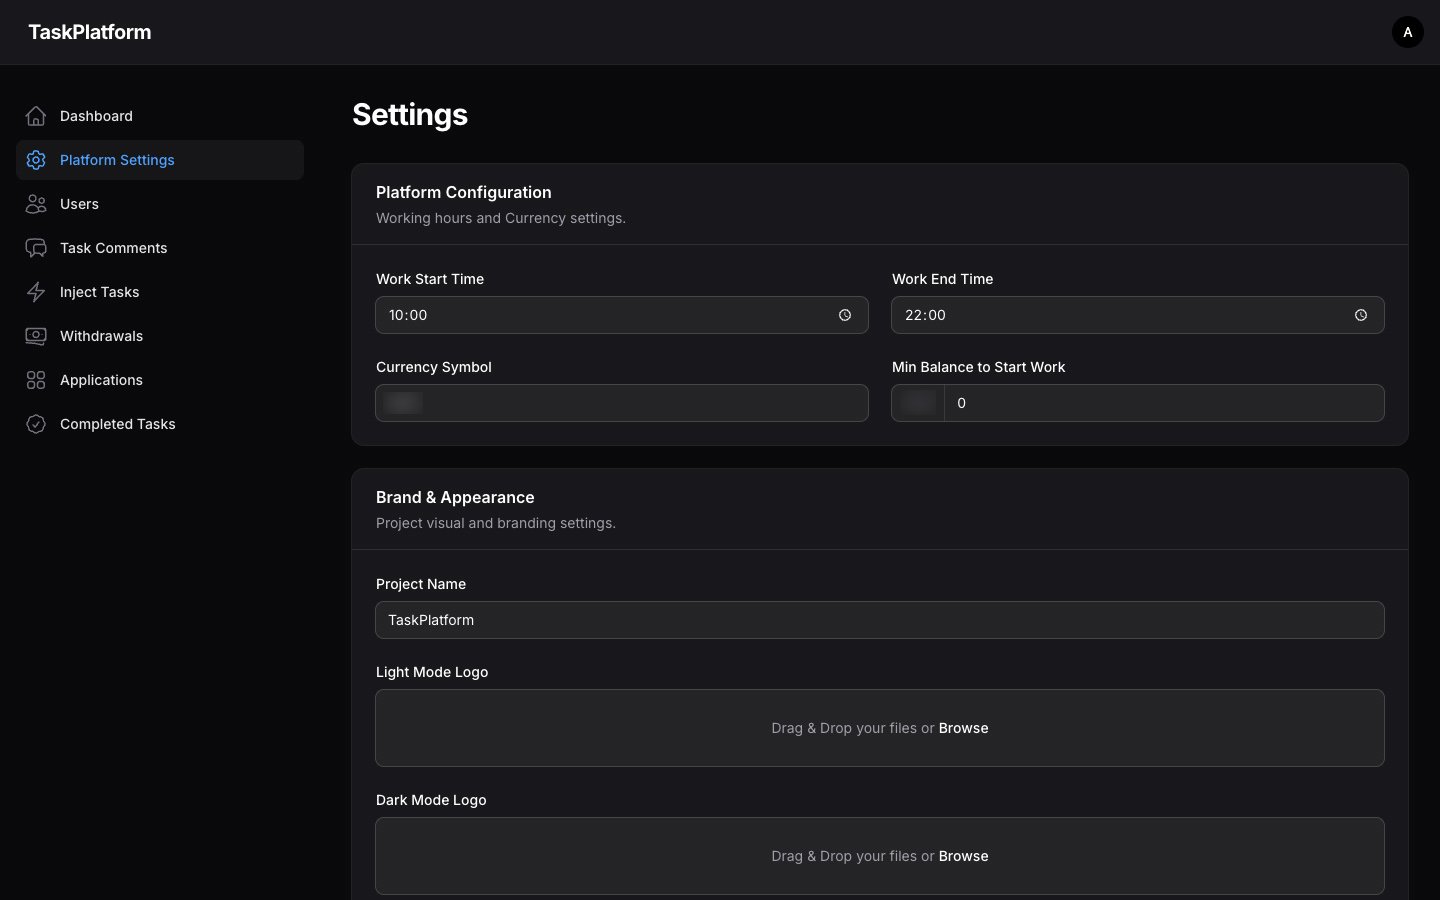The width and height of the screenshot is (1440, 900).
Task: Click the Settings page heading
Action: [410, 114]
